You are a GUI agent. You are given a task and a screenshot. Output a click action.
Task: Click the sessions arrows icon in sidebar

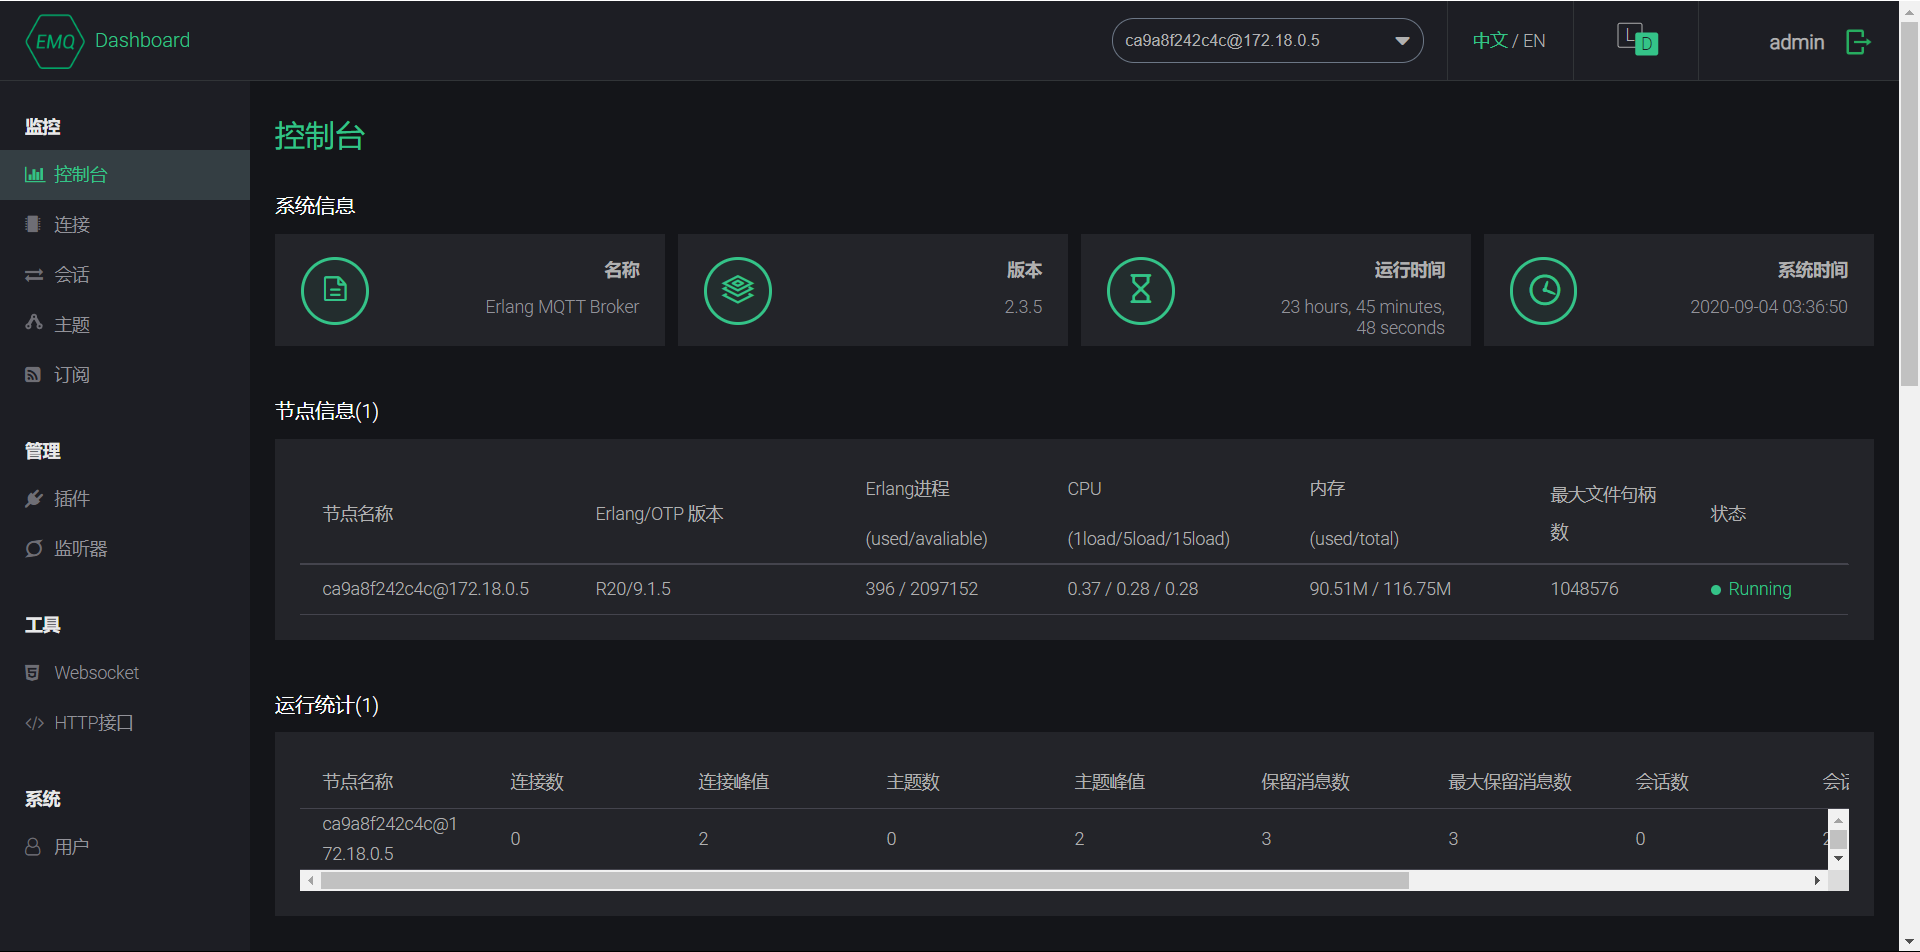(34, 274)
